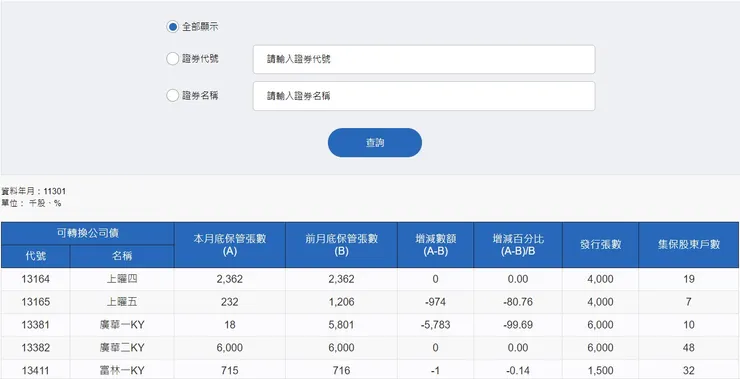The height and width of the screenshot is (379, 740).
Task: Click the 資料年月：11301 text
Action: pos(34,191)
